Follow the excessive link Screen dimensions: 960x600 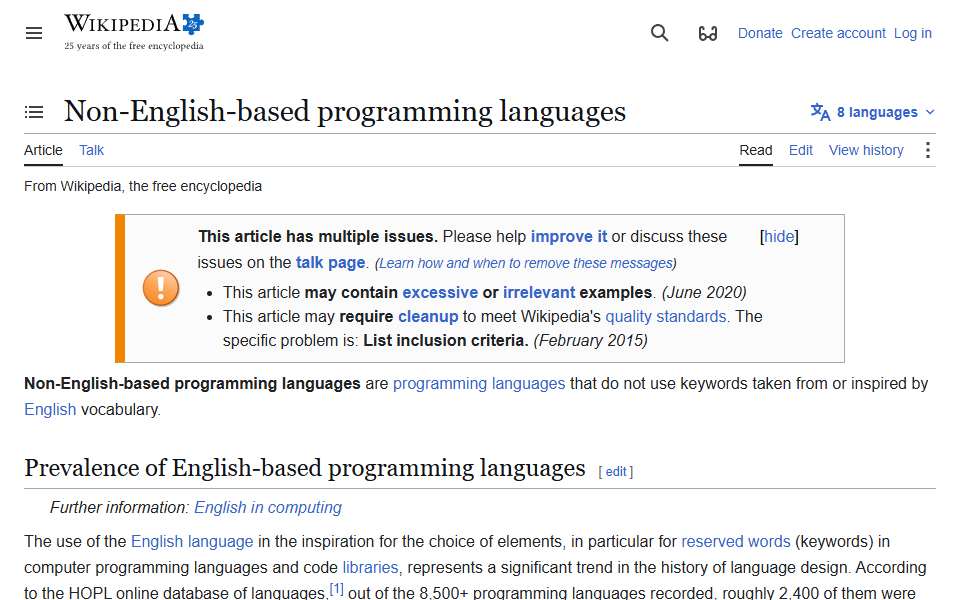pos(440,293)
